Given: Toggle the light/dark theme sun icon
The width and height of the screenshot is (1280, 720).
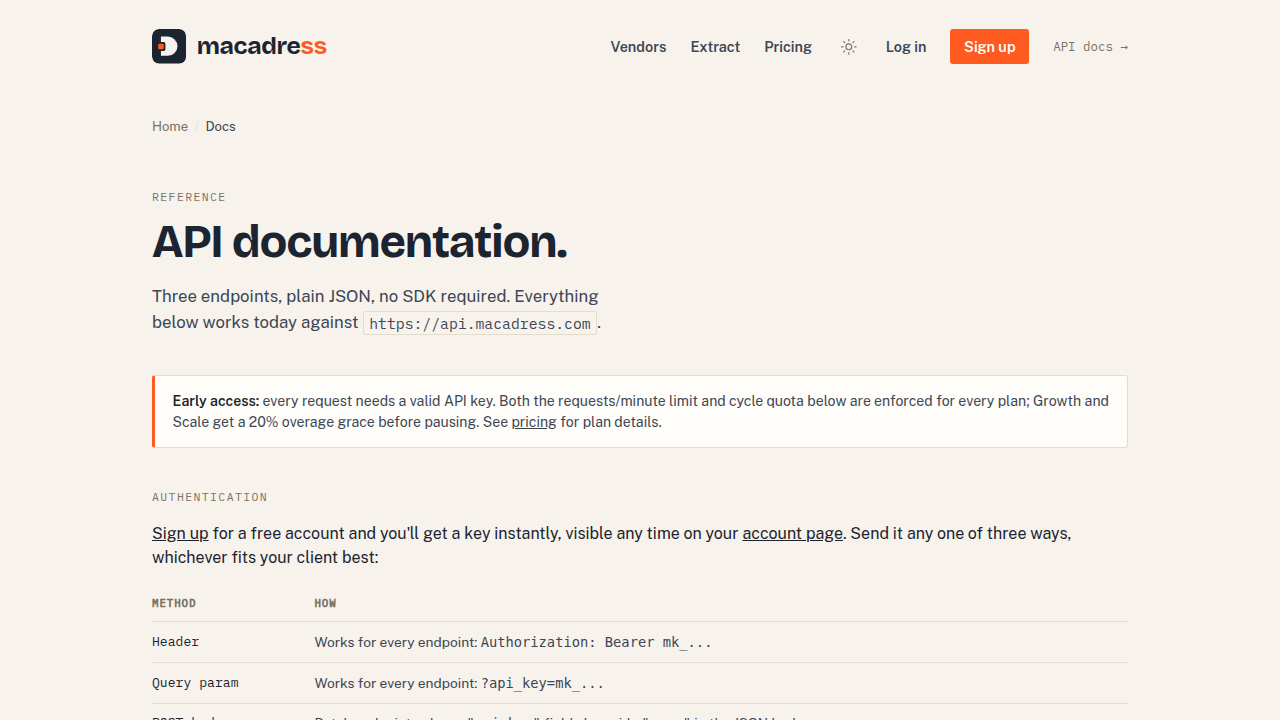Looking at the screenshot, I should point(849,47).
